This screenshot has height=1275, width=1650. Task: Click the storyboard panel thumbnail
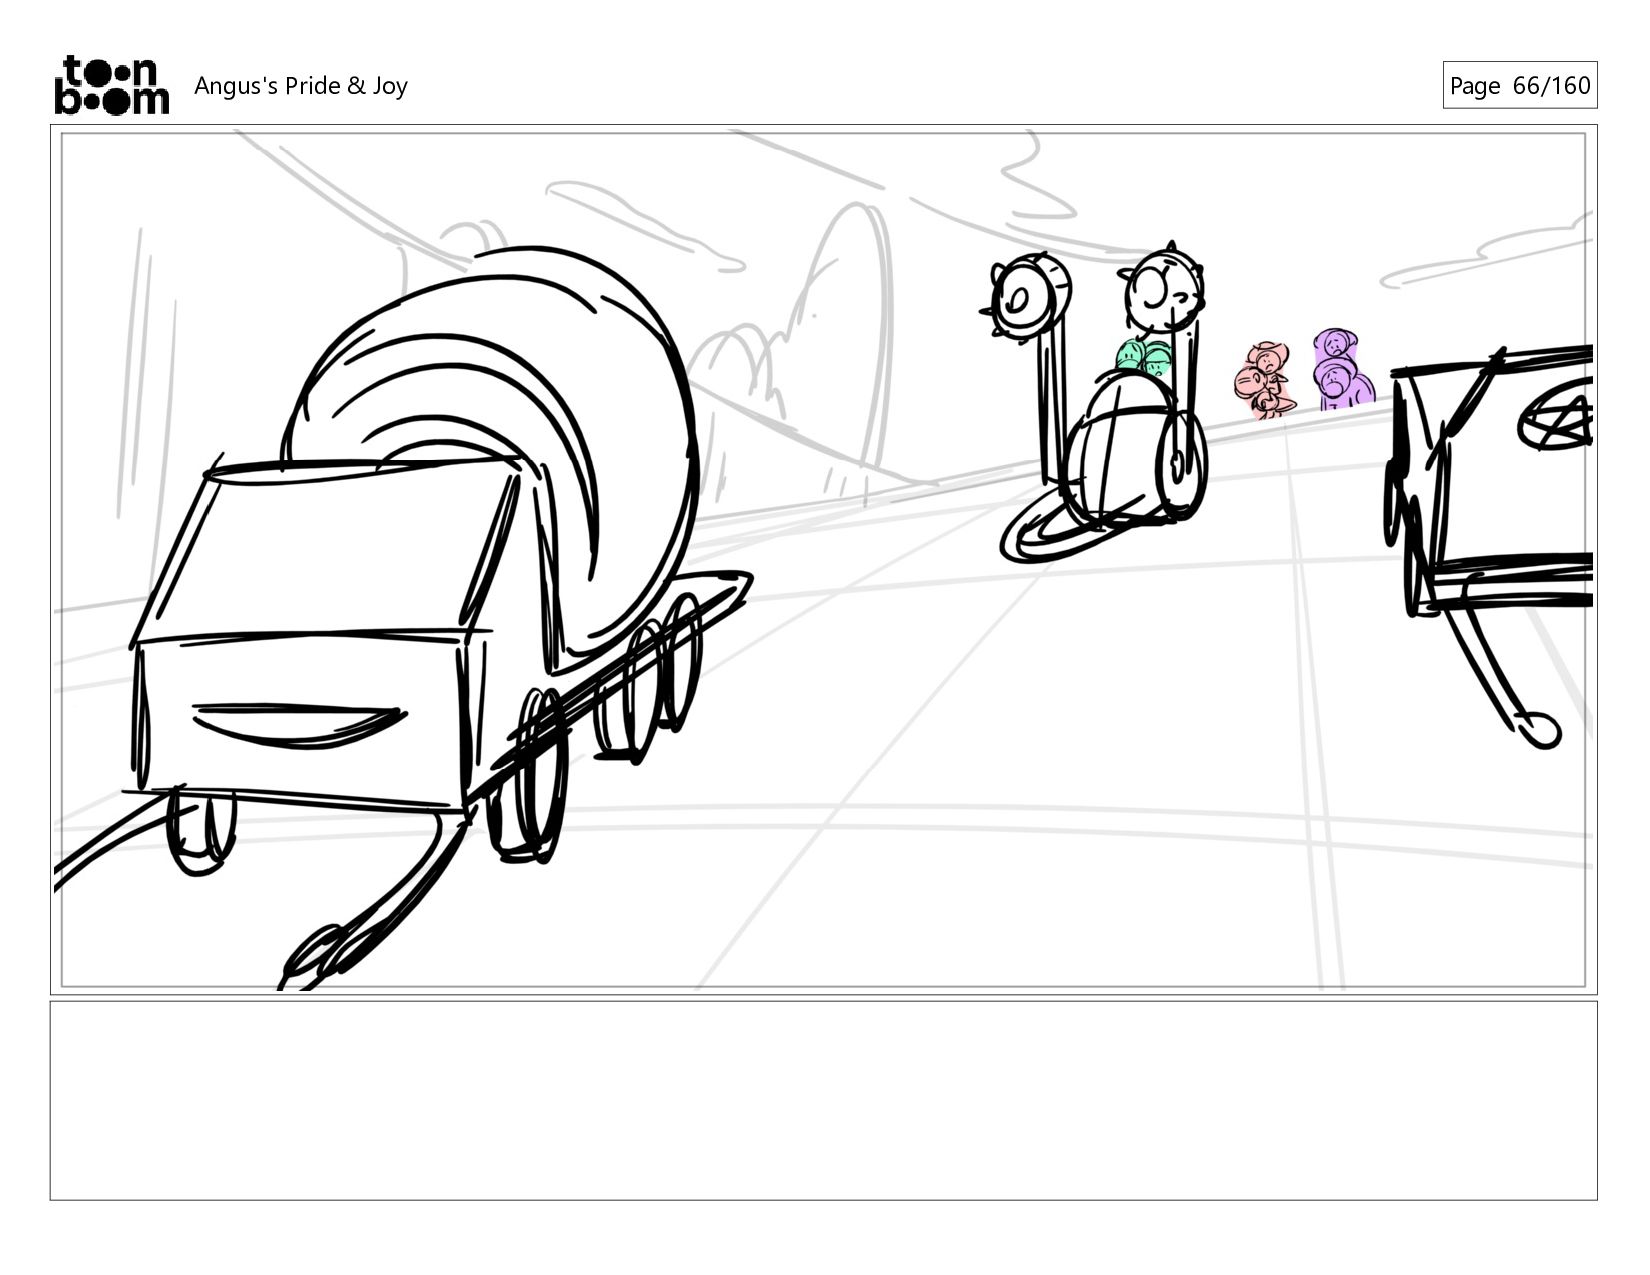pyautogui.click(x=823, y=560)
